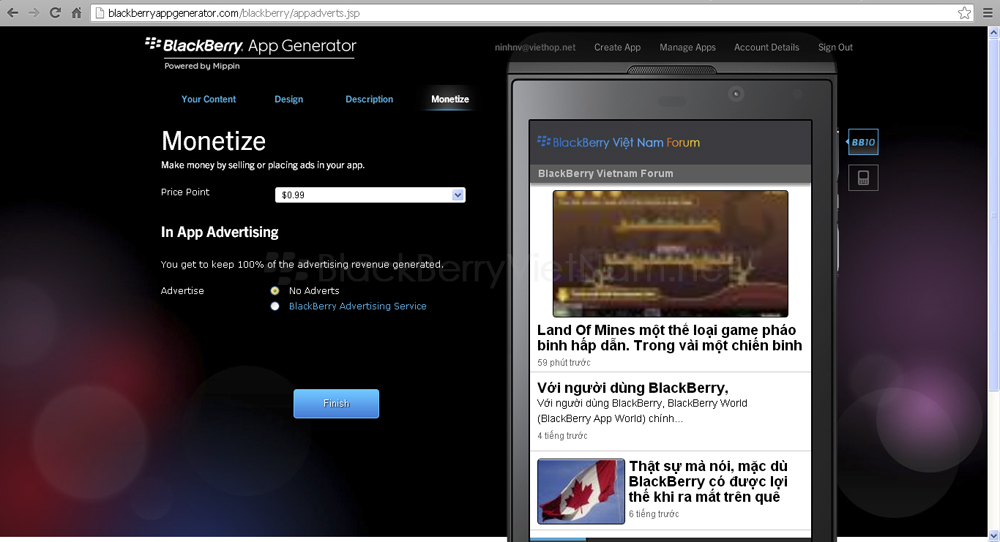Click the BlackBerry Việt Nam Forum logo
The width and height of the screenshot is (1000, 542).
point(619,142)
